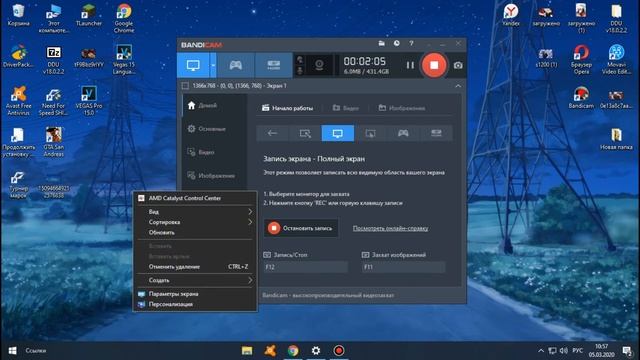Screen dimensions: 640x360
Task: Select the Новая папка desktop folder
Action: [x=616, y=139]
